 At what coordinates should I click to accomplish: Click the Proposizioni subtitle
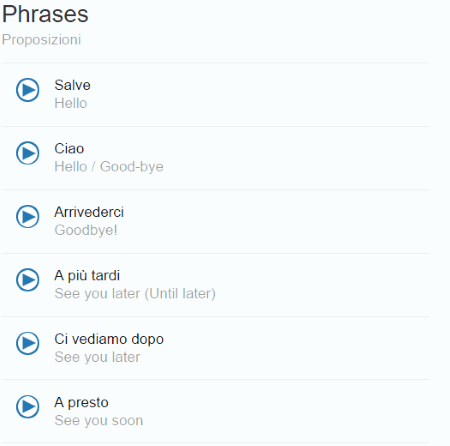pos(41,40)
